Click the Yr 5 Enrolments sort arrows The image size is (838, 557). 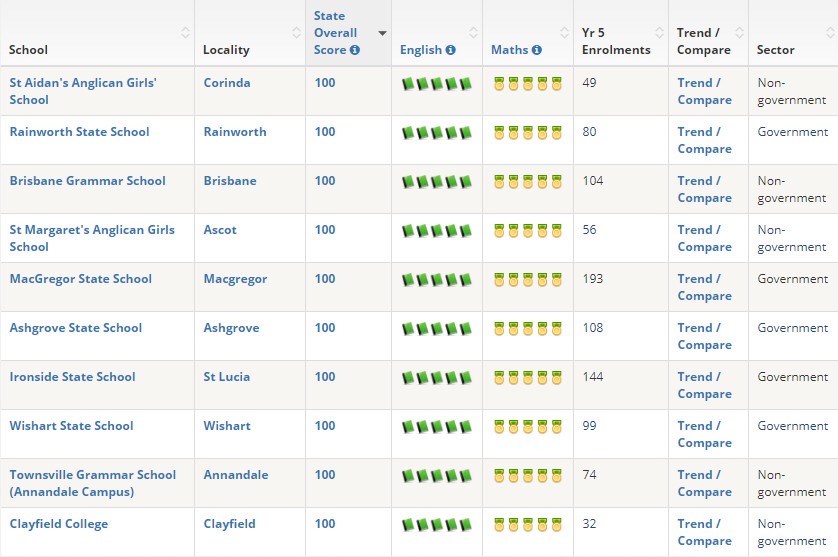coord(659,33)
